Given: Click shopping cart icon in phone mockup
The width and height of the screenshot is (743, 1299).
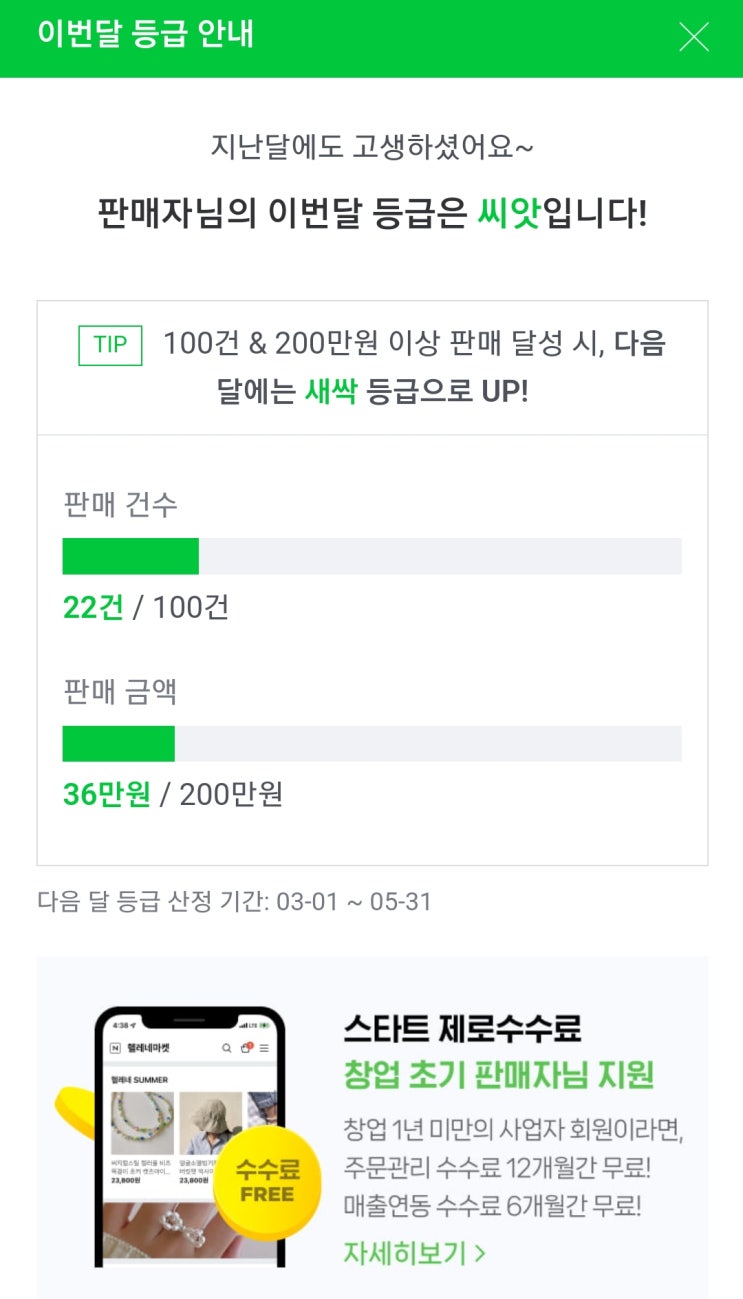Looking at the screenshot, I should (x=246, y=1048).
